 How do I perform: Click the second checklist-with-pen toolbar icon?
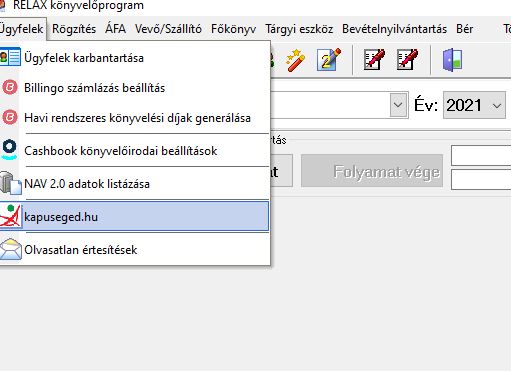click(x=407, y=60)
